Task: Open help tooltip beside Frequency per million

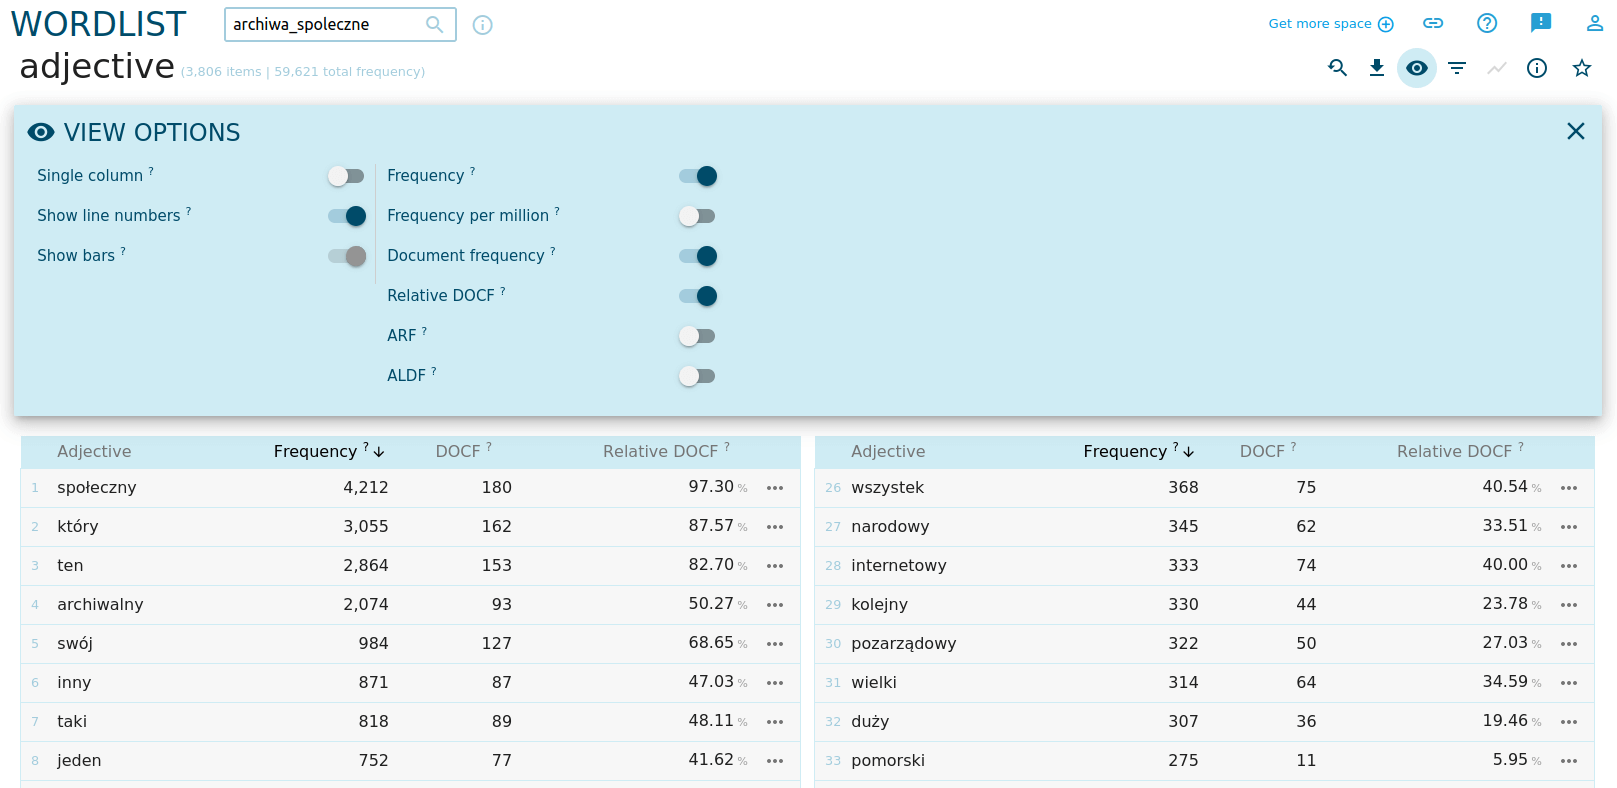Action: (557, 211)
